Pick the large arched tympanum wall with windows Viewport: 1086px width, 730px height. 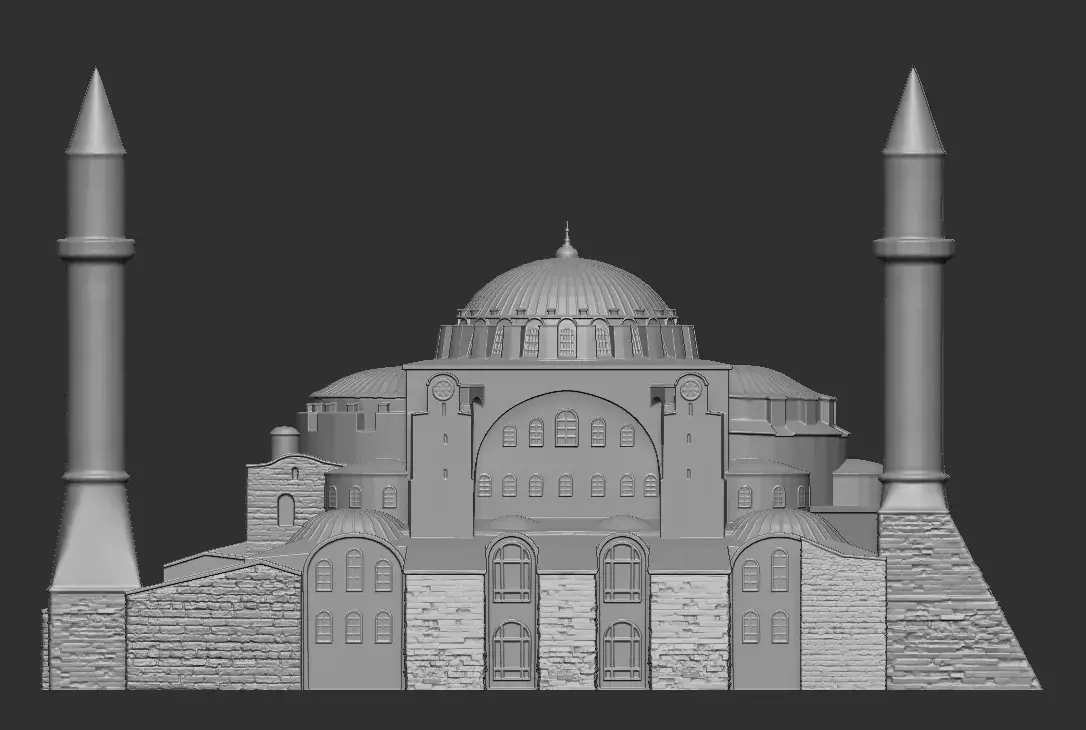click(567, 456)
